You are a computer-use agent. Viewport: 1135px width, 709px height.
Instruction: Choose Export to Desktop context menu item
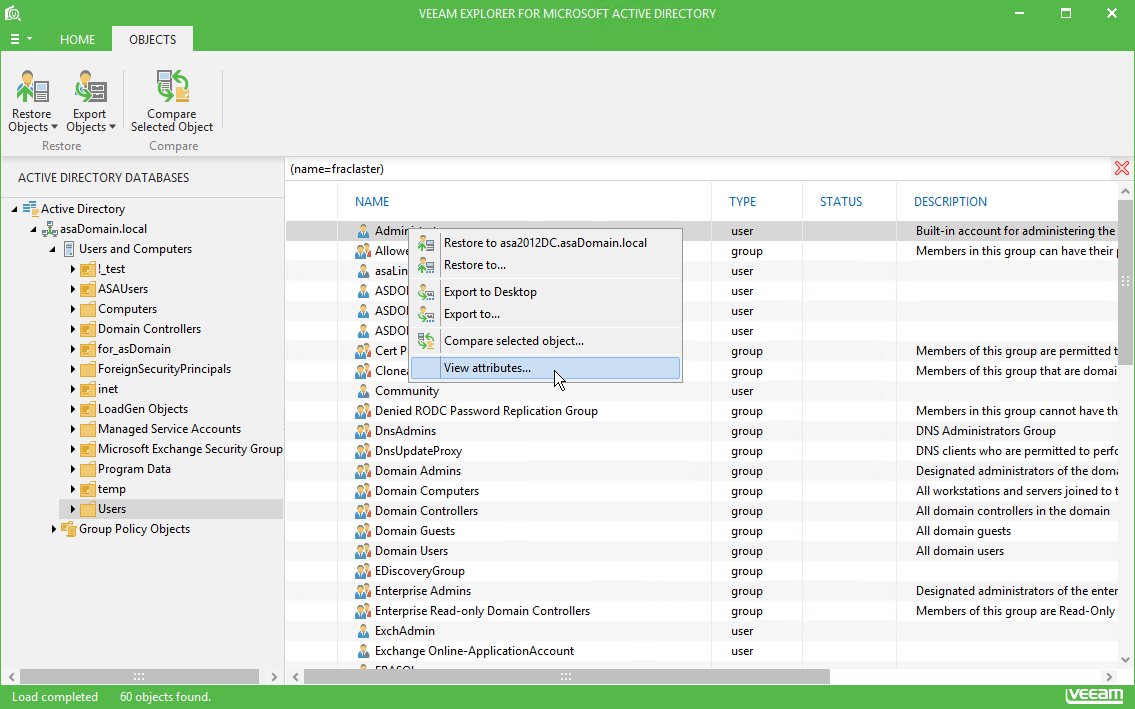click(546, 293)
